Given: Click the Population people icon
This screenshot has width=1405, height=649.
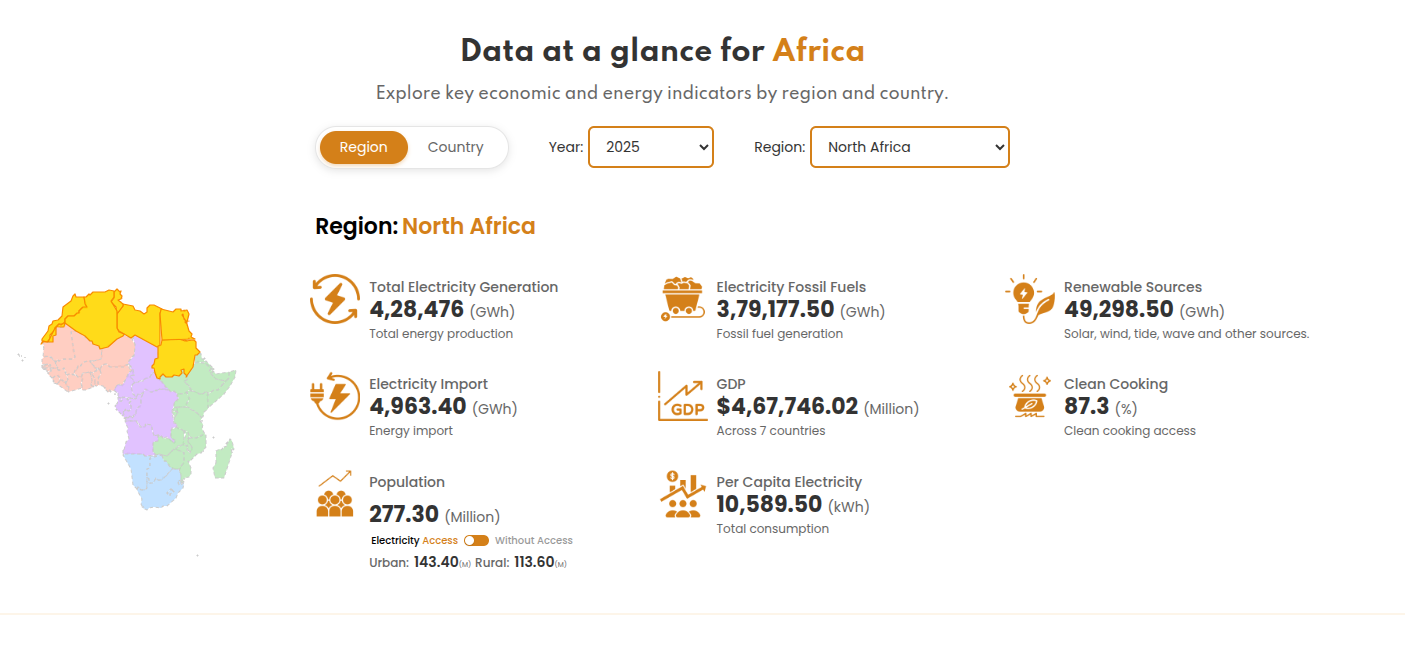Looking at the screenshot, I should (x=335, y=494).
